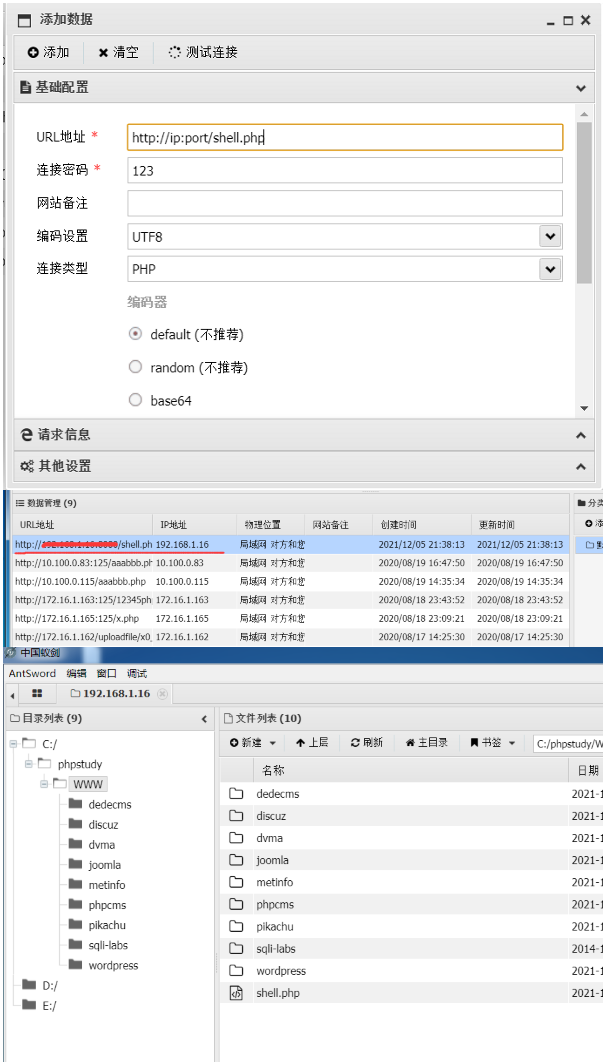Click the 主目录 home button
Image resolution: width=605 pixels, height=1064 pixels.
pyautogui.click(x=427, y=742)
